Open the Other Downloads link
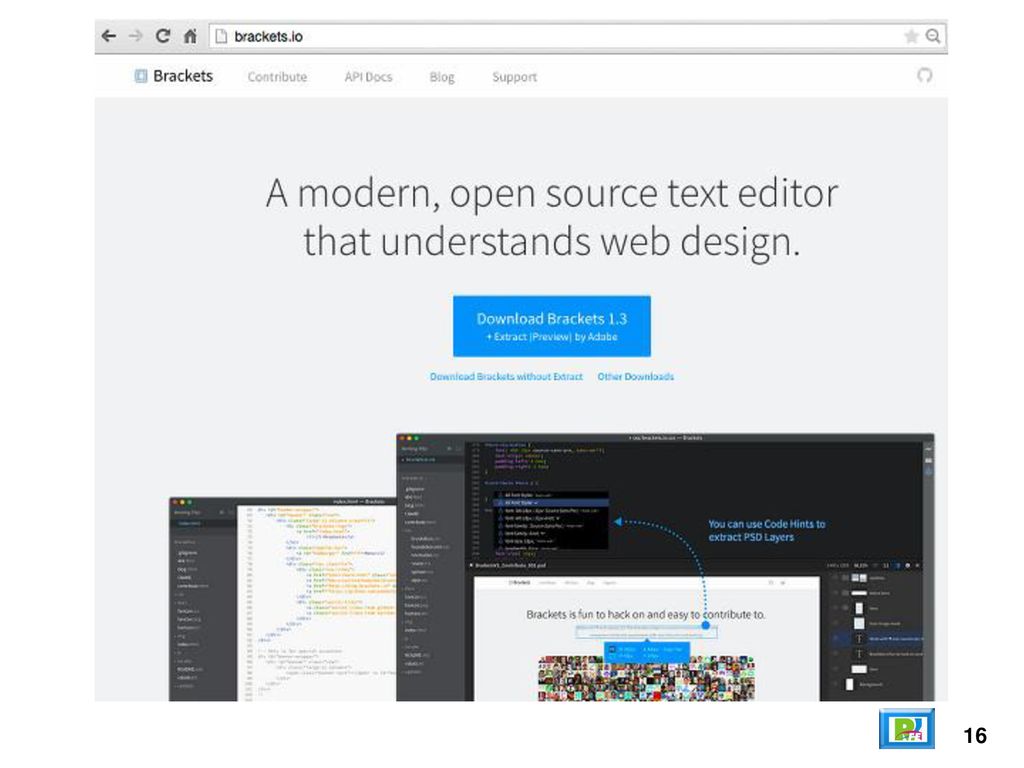The image size is (1024, 768). (635, 377)
